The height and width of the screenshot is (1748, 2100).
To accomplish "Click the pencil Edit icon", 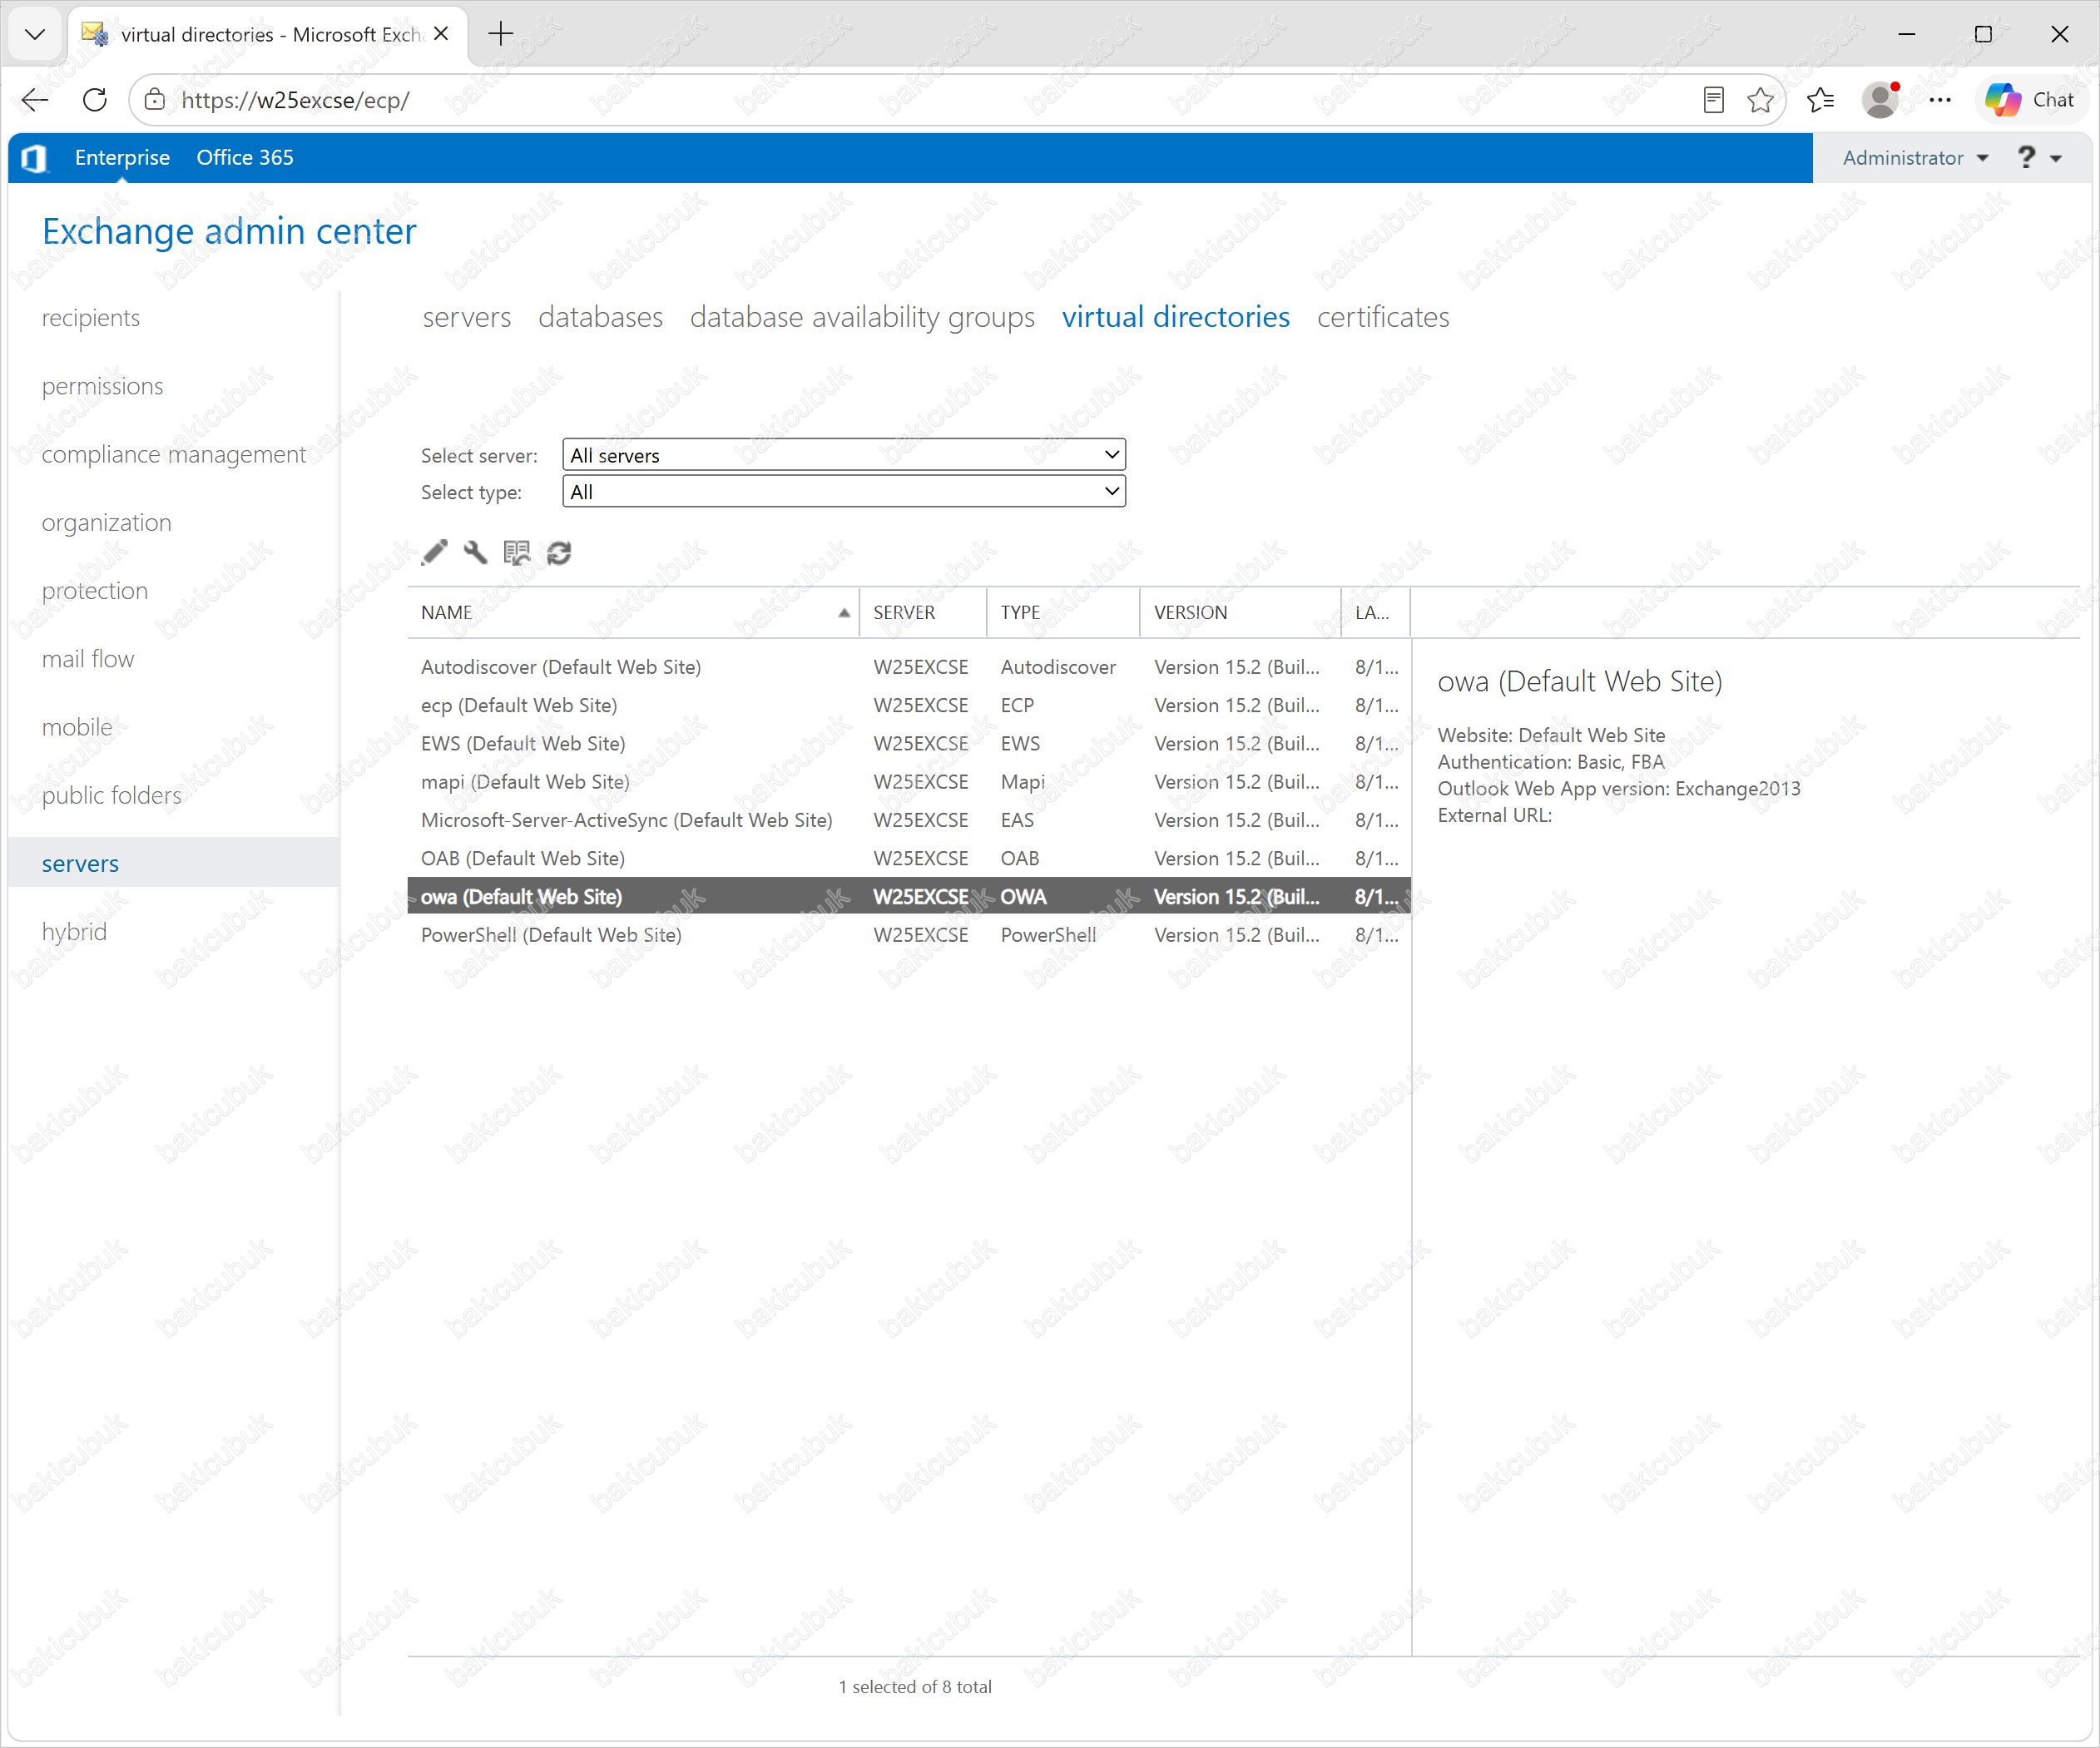I will click(434, 552).
